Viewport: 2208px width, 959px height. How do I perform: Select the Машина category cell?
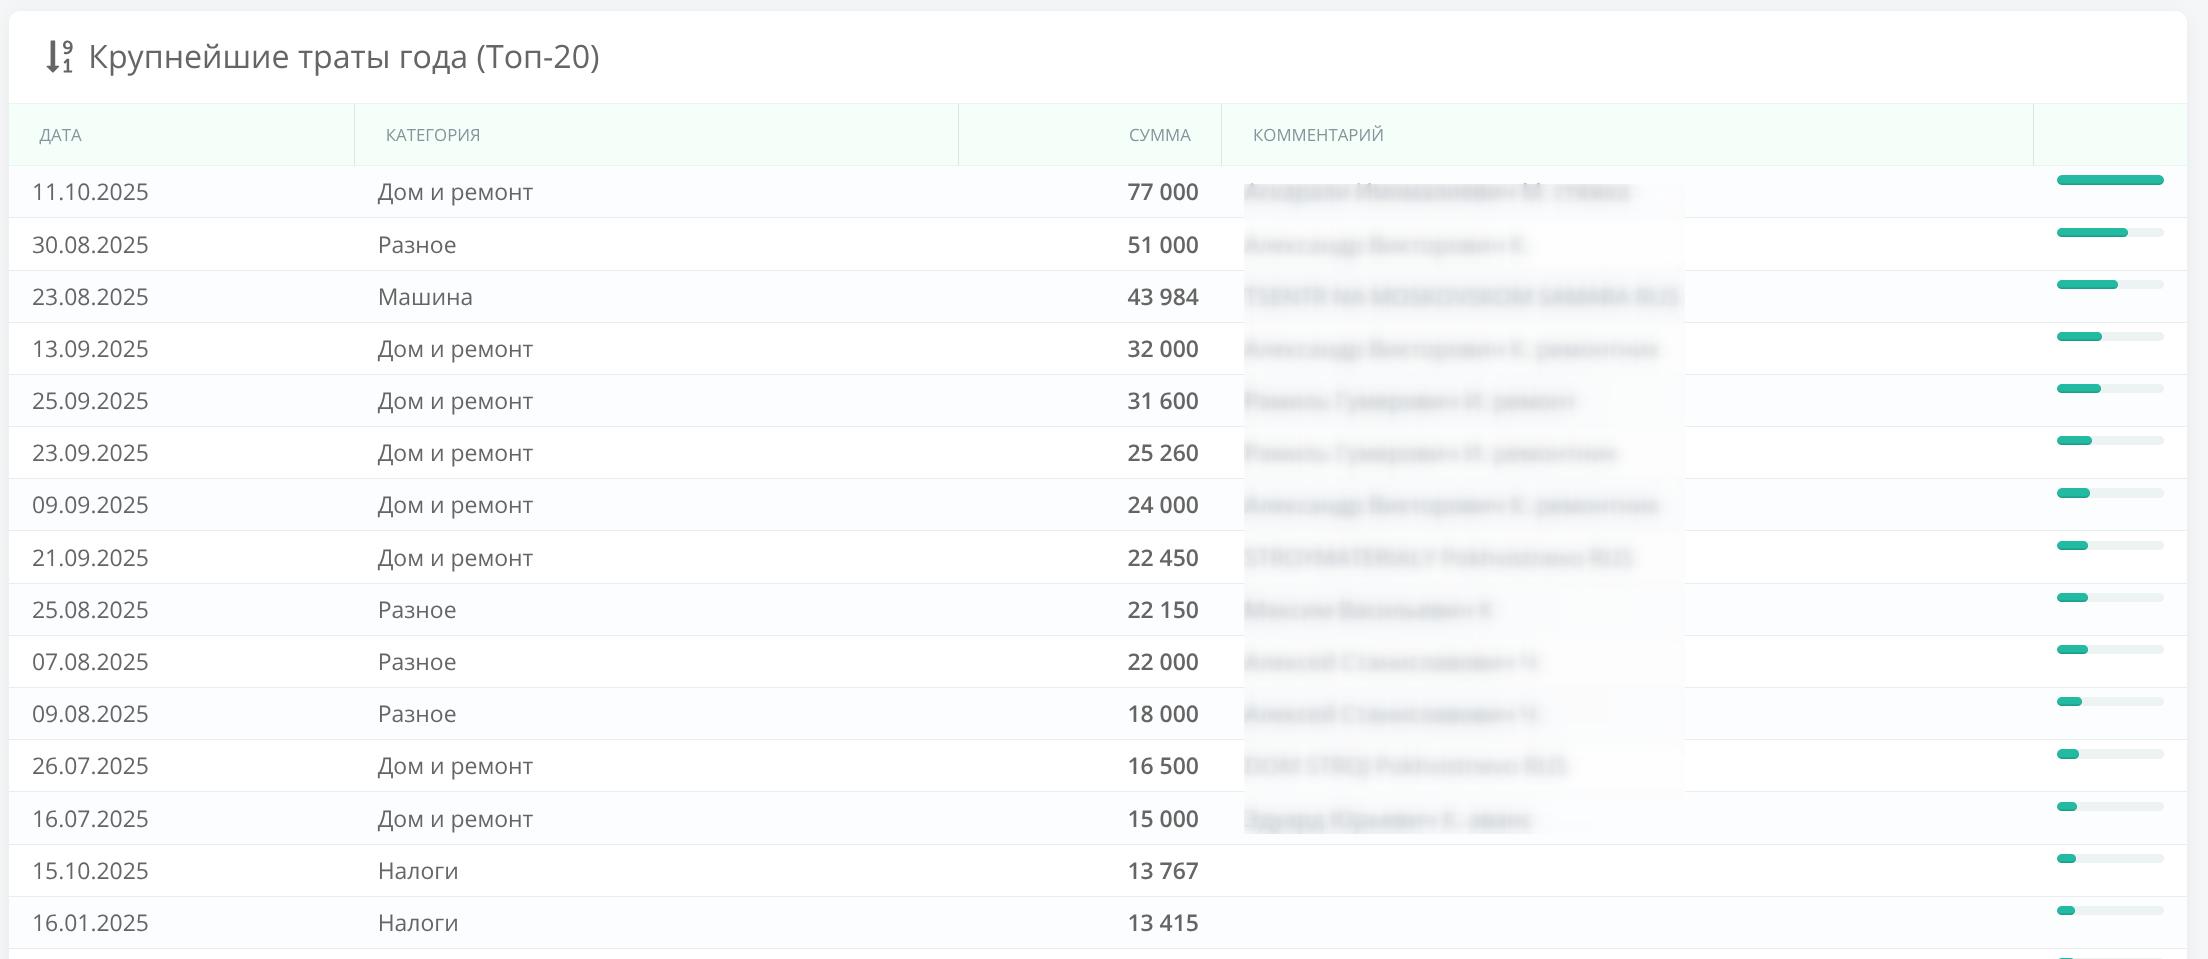point(425,297)
